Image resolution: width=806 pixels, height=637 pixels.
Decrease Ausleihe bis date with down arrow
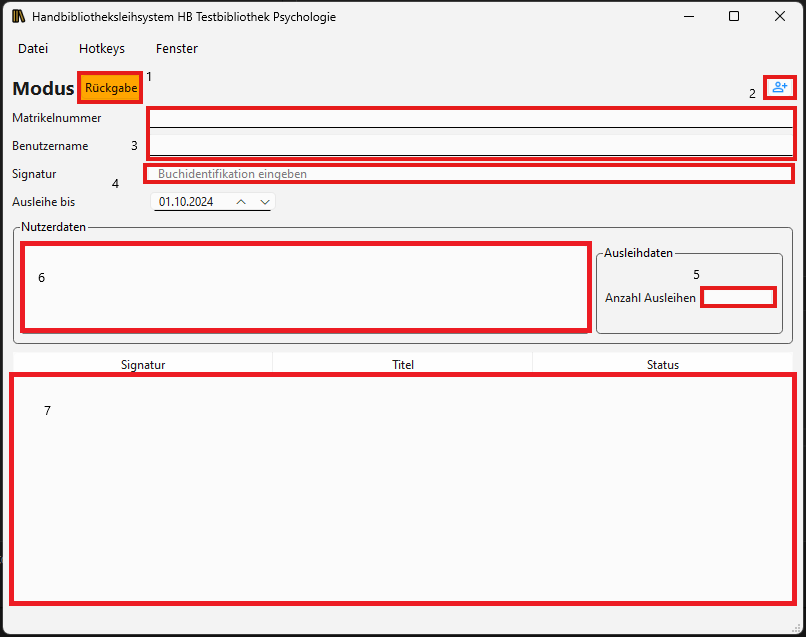(x=265, y=202)
